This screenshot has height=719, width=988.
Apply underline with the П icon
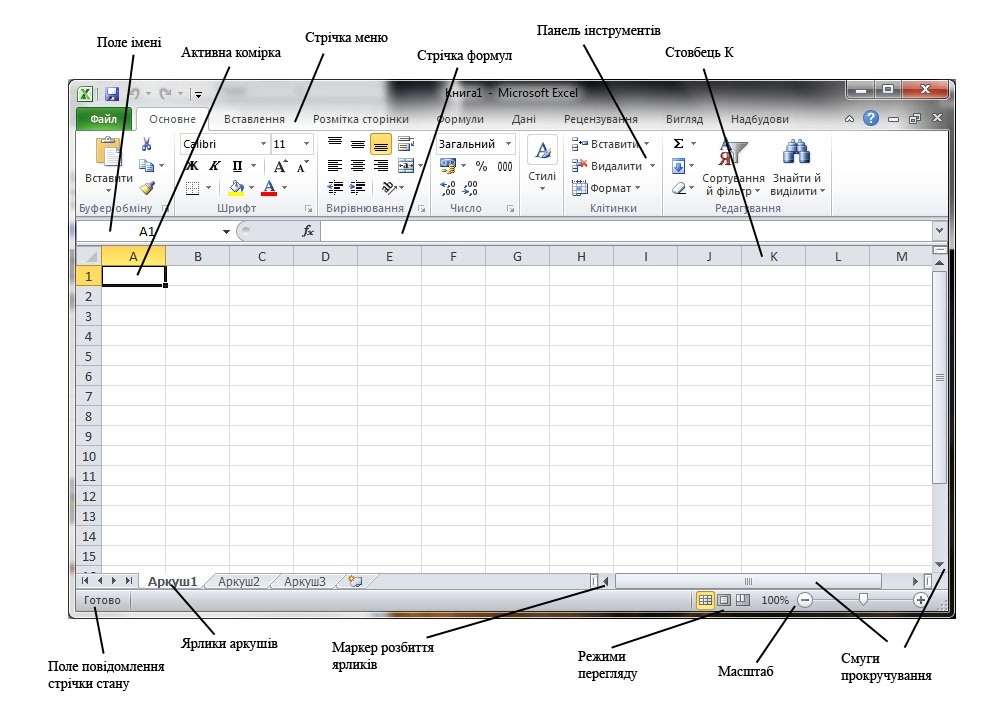(237, 166)
